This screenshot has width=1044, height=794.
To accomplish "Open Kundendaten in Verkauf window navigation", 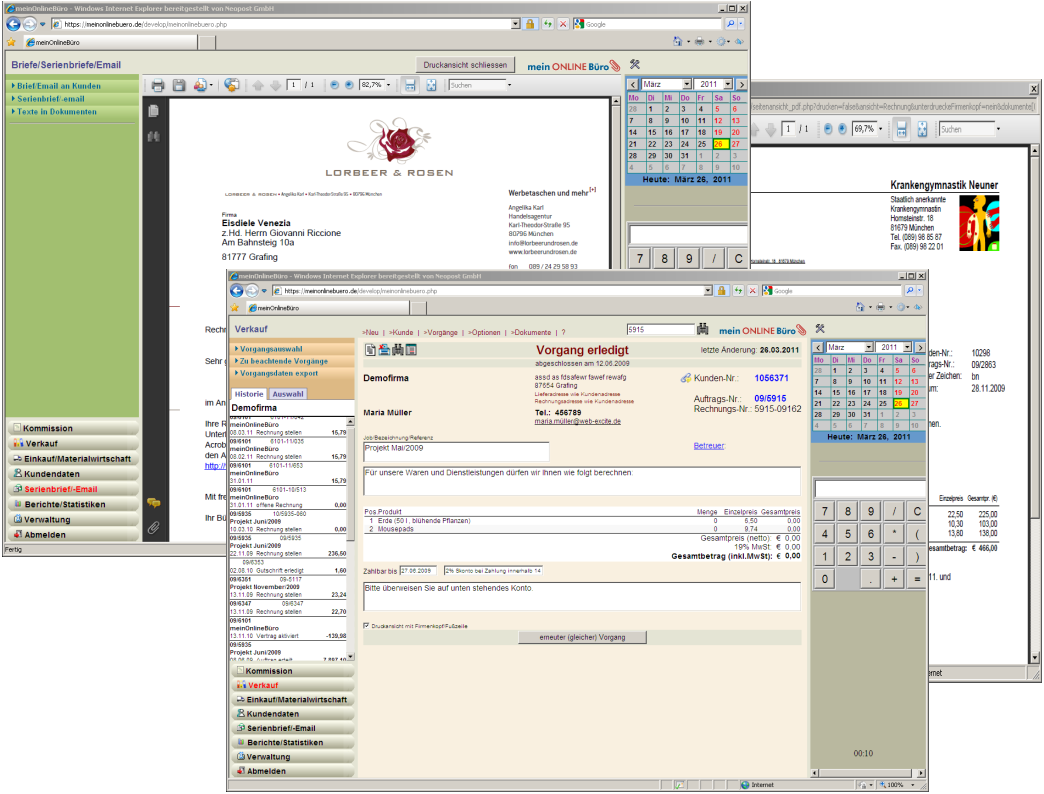I will pos(293,713).
